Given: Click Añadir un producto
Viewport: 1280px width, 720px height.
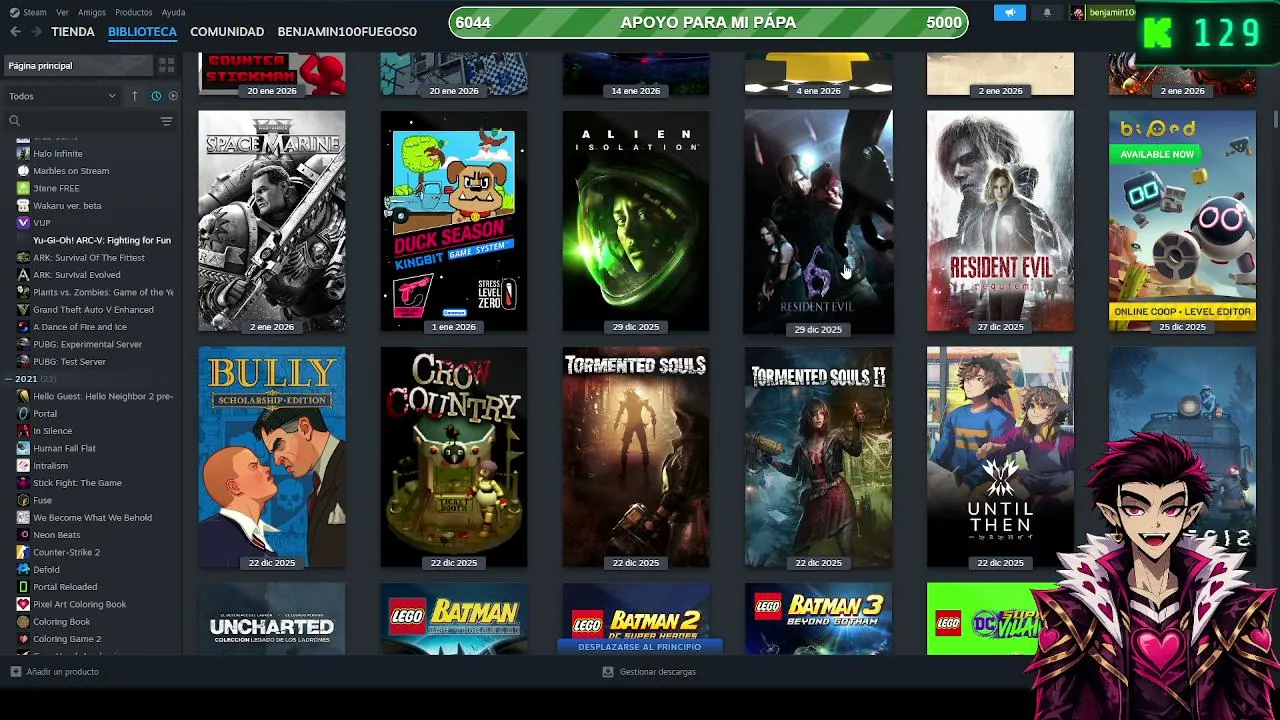Looking at the screenshot, I should coord(55,672).
